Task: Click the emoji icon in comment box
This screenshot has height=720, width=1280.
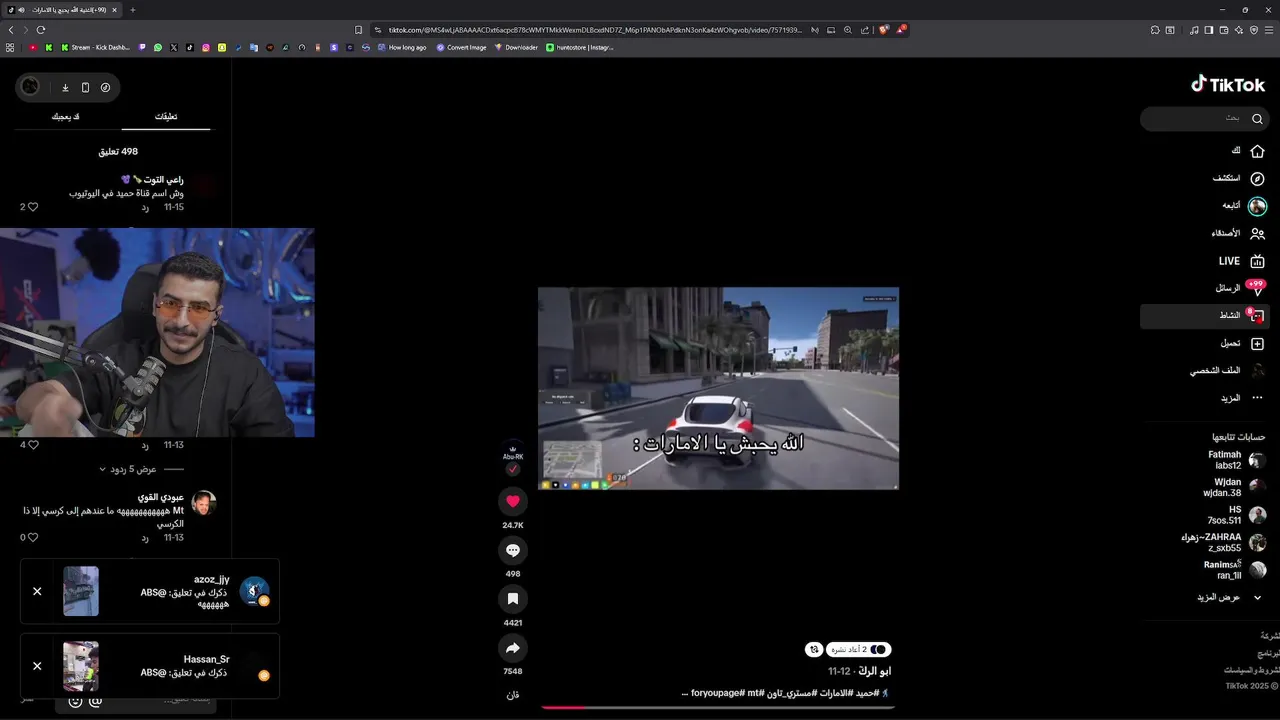Action: (x=75, y=702)
